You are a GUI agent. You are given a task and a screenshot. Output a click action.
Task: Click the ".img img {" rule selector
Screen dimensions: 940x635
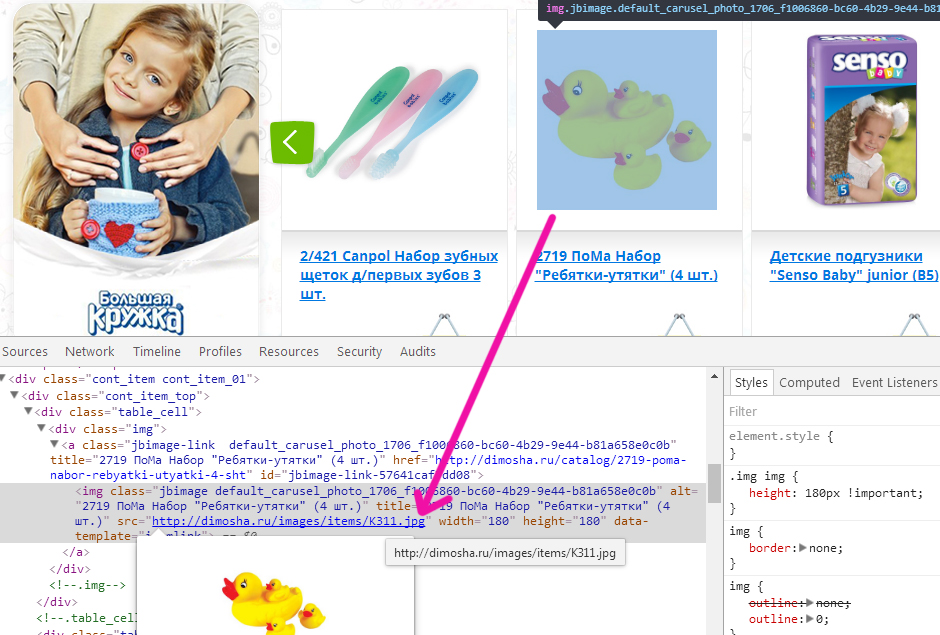pyautogui.click(x=763, y=477)
